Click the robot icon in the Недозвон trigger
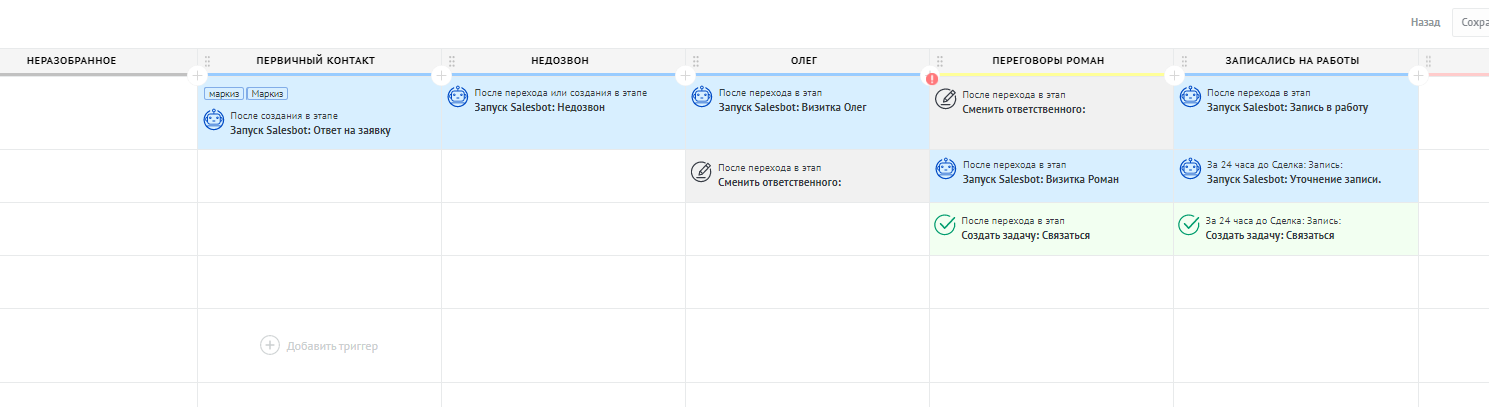The height and width of the screenshot is (407, 1489). click(x=458, y=98)
